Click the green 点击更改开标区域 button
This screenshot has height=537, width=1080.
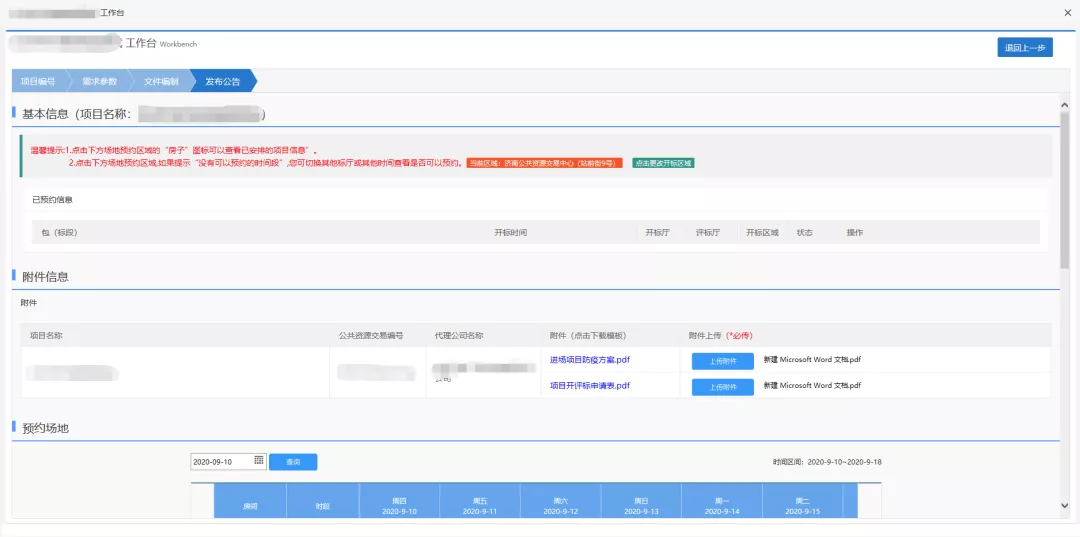(x=662, y=163)
